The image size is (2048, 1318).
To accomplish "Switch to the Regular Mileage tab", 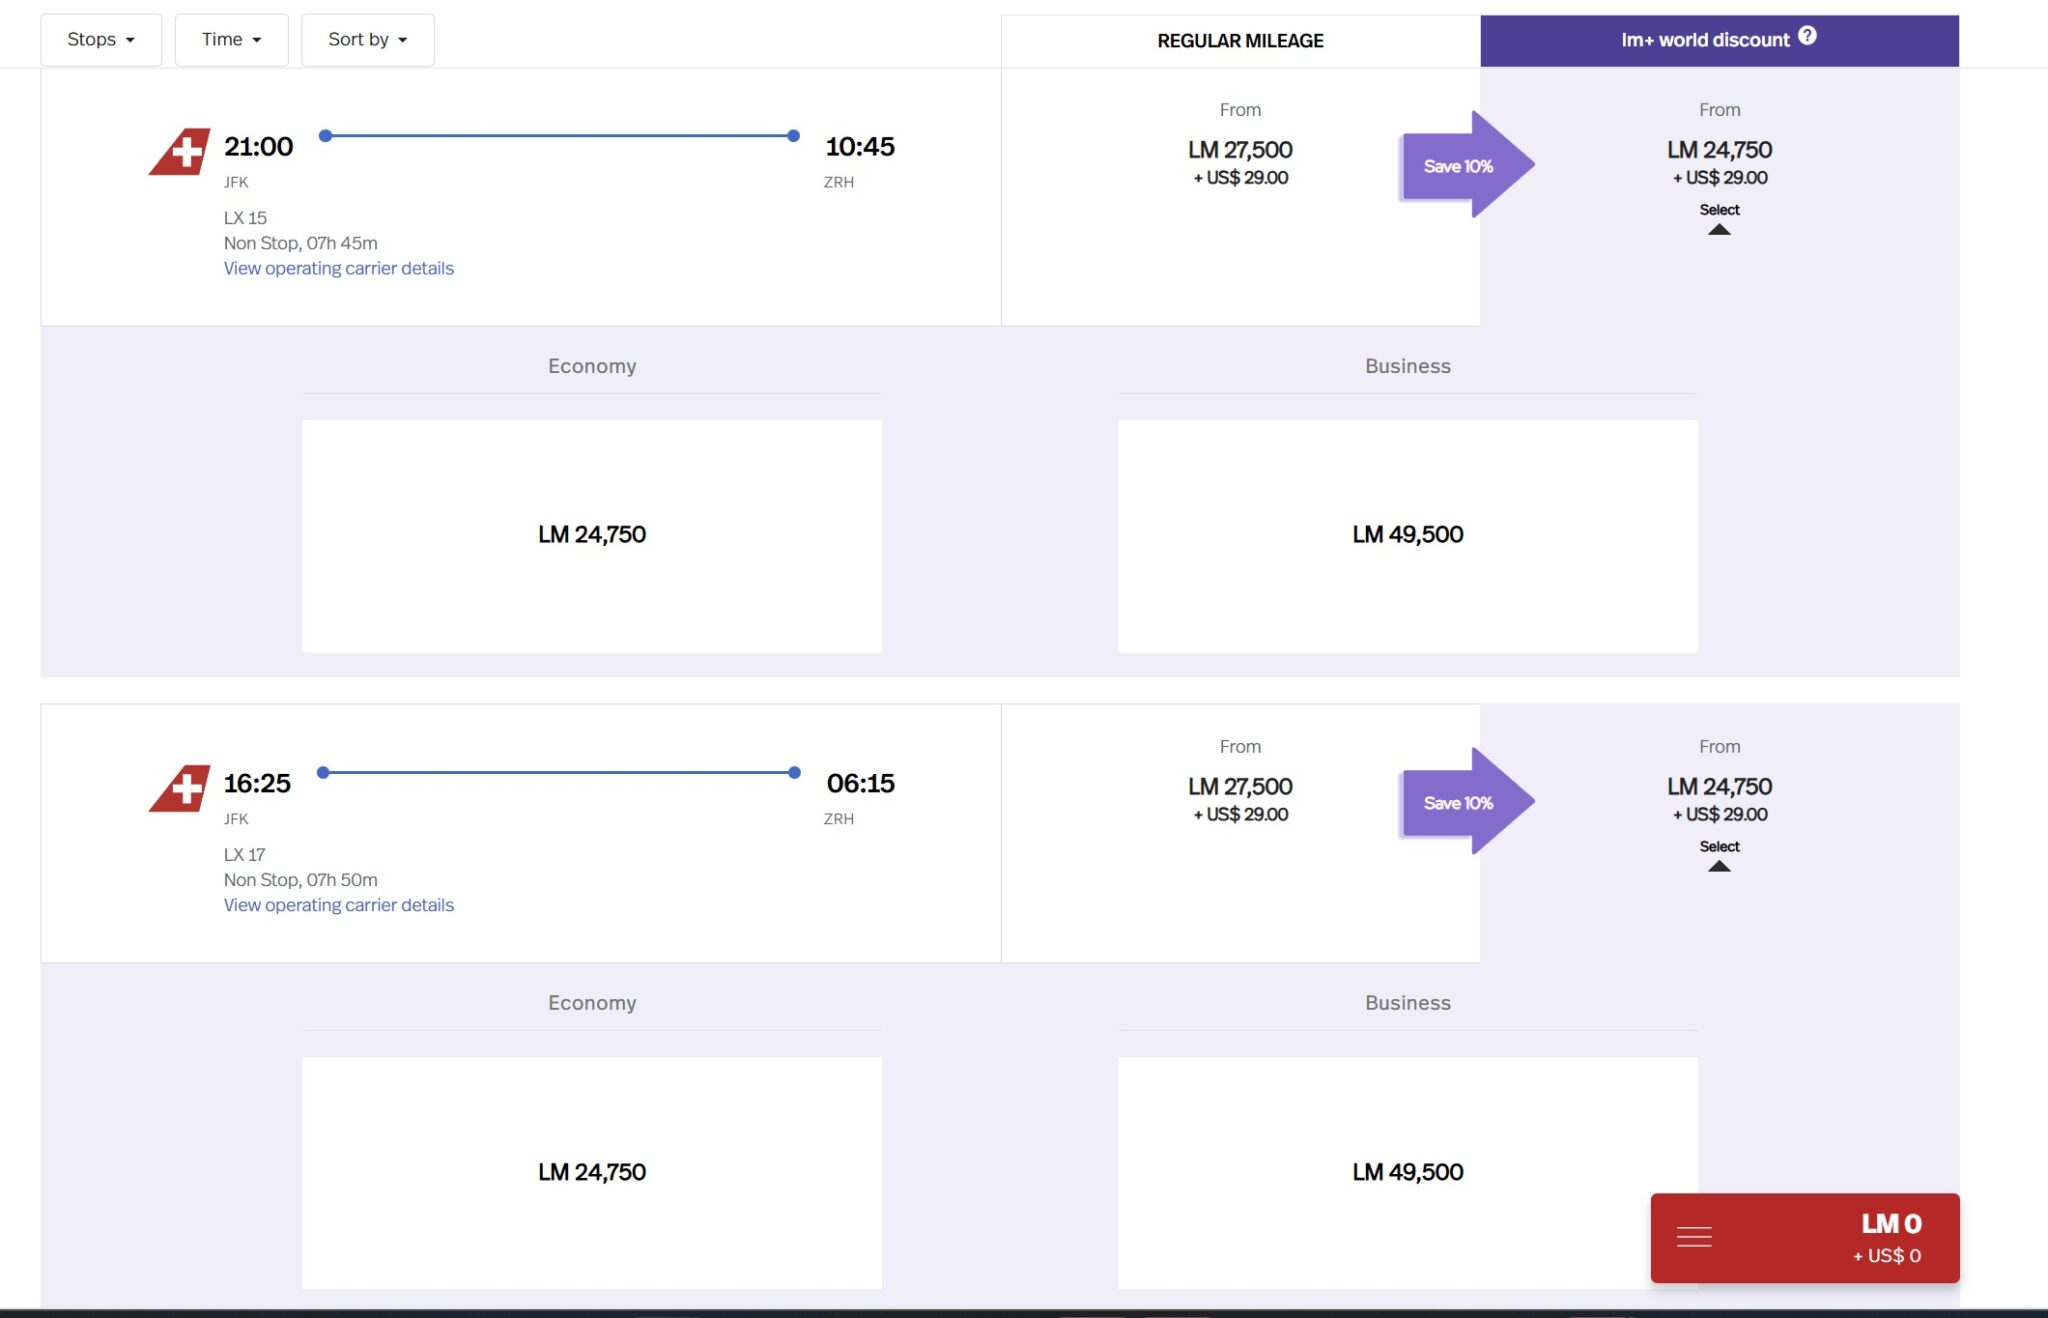I will tap(1240, 41).
